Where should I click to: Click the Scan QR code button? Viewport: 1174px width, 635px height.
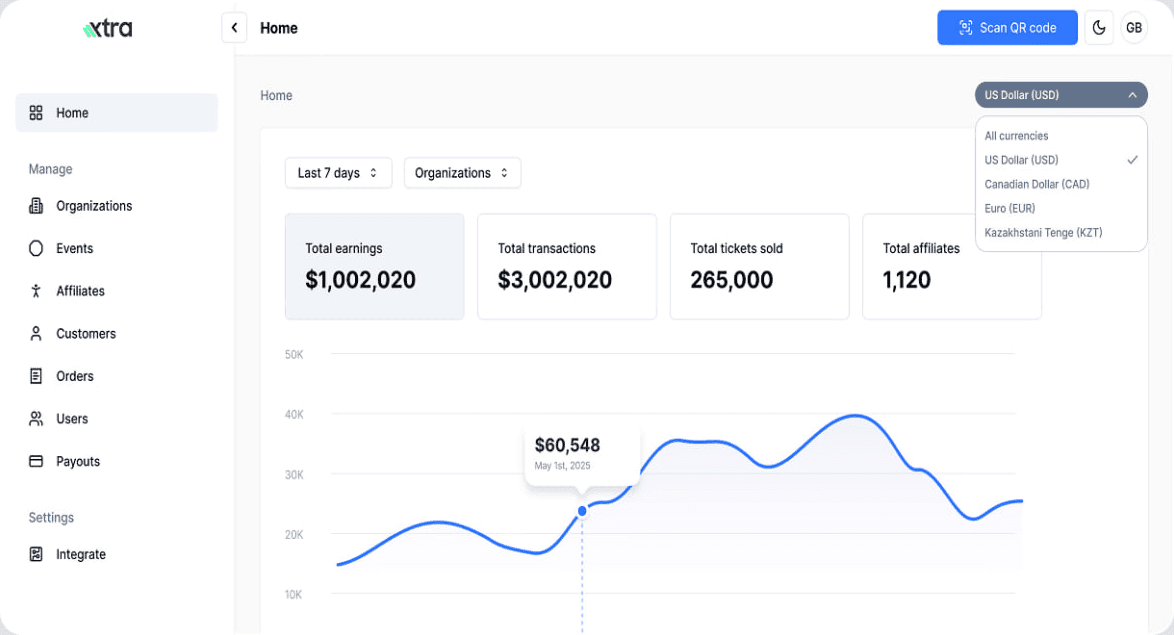pyautogui.click(x=1007, y=27)
